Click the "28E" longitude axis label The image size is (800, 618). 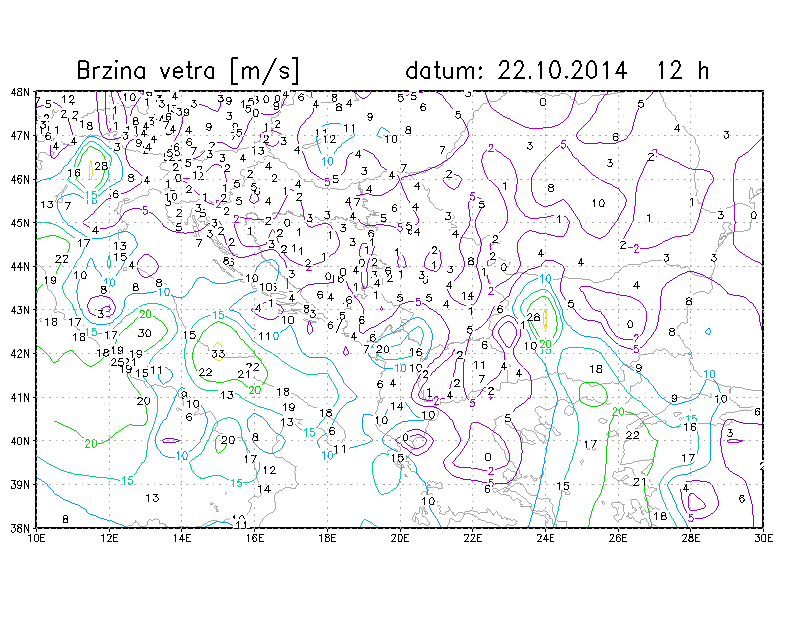pyautogui.click(x=691, y=538)
